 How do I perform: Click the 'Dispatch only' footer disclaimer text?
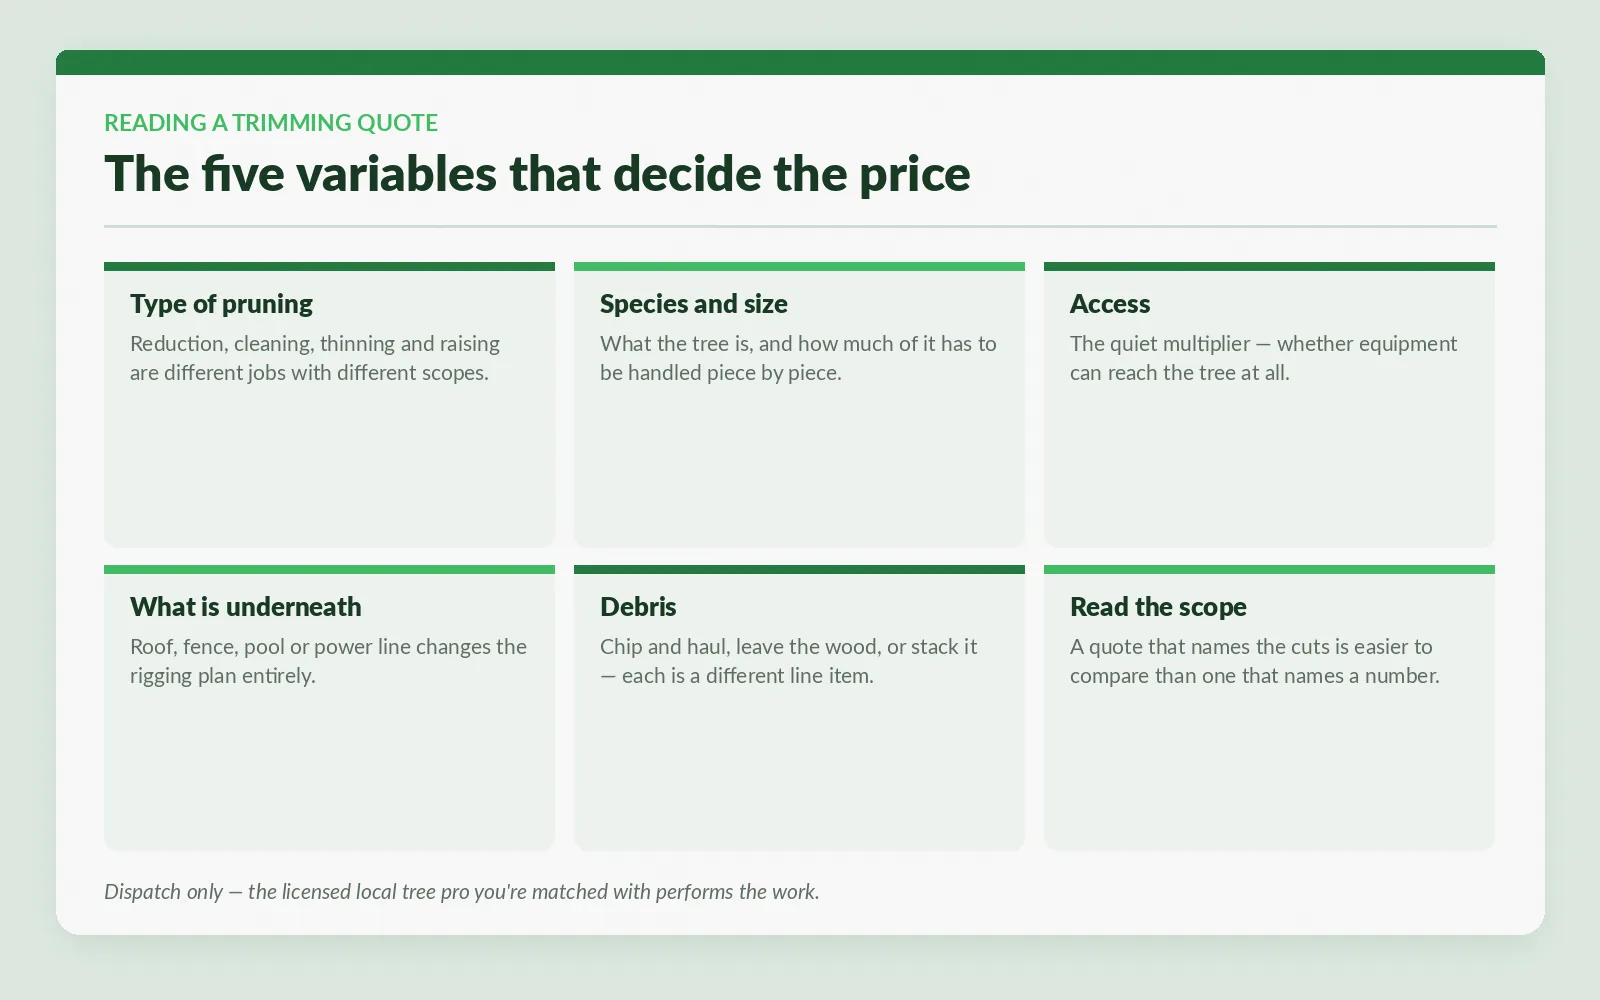[462, 892]
